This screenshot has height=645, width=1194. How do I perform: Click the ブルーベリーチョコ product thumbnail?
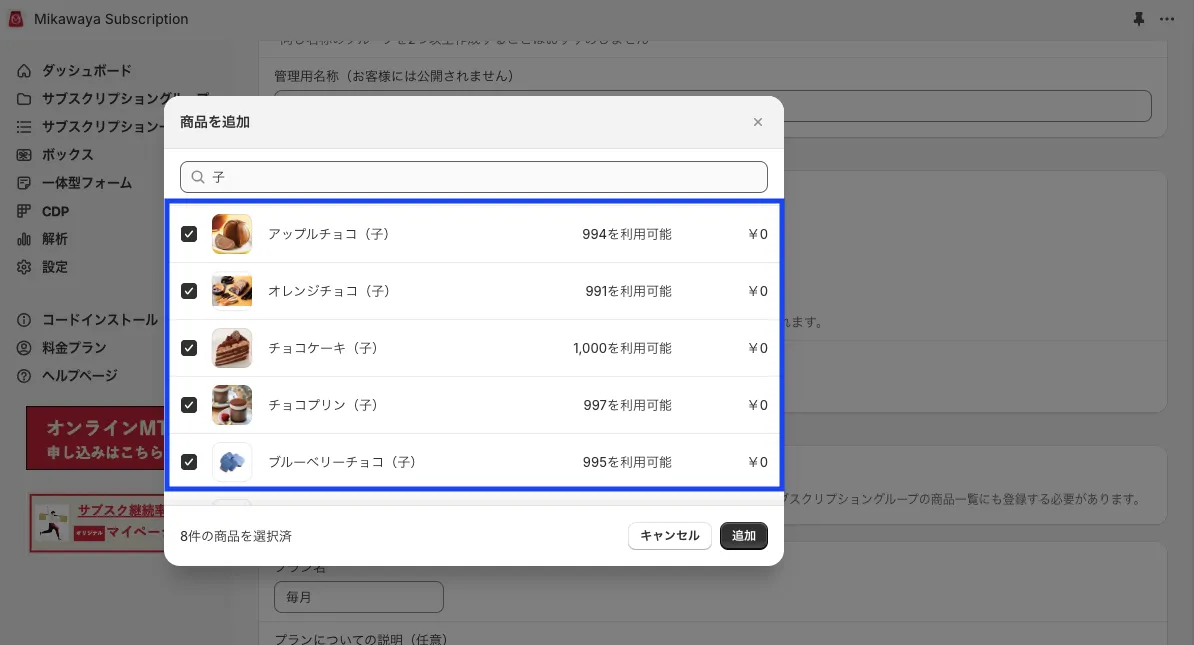pos(231,462)
